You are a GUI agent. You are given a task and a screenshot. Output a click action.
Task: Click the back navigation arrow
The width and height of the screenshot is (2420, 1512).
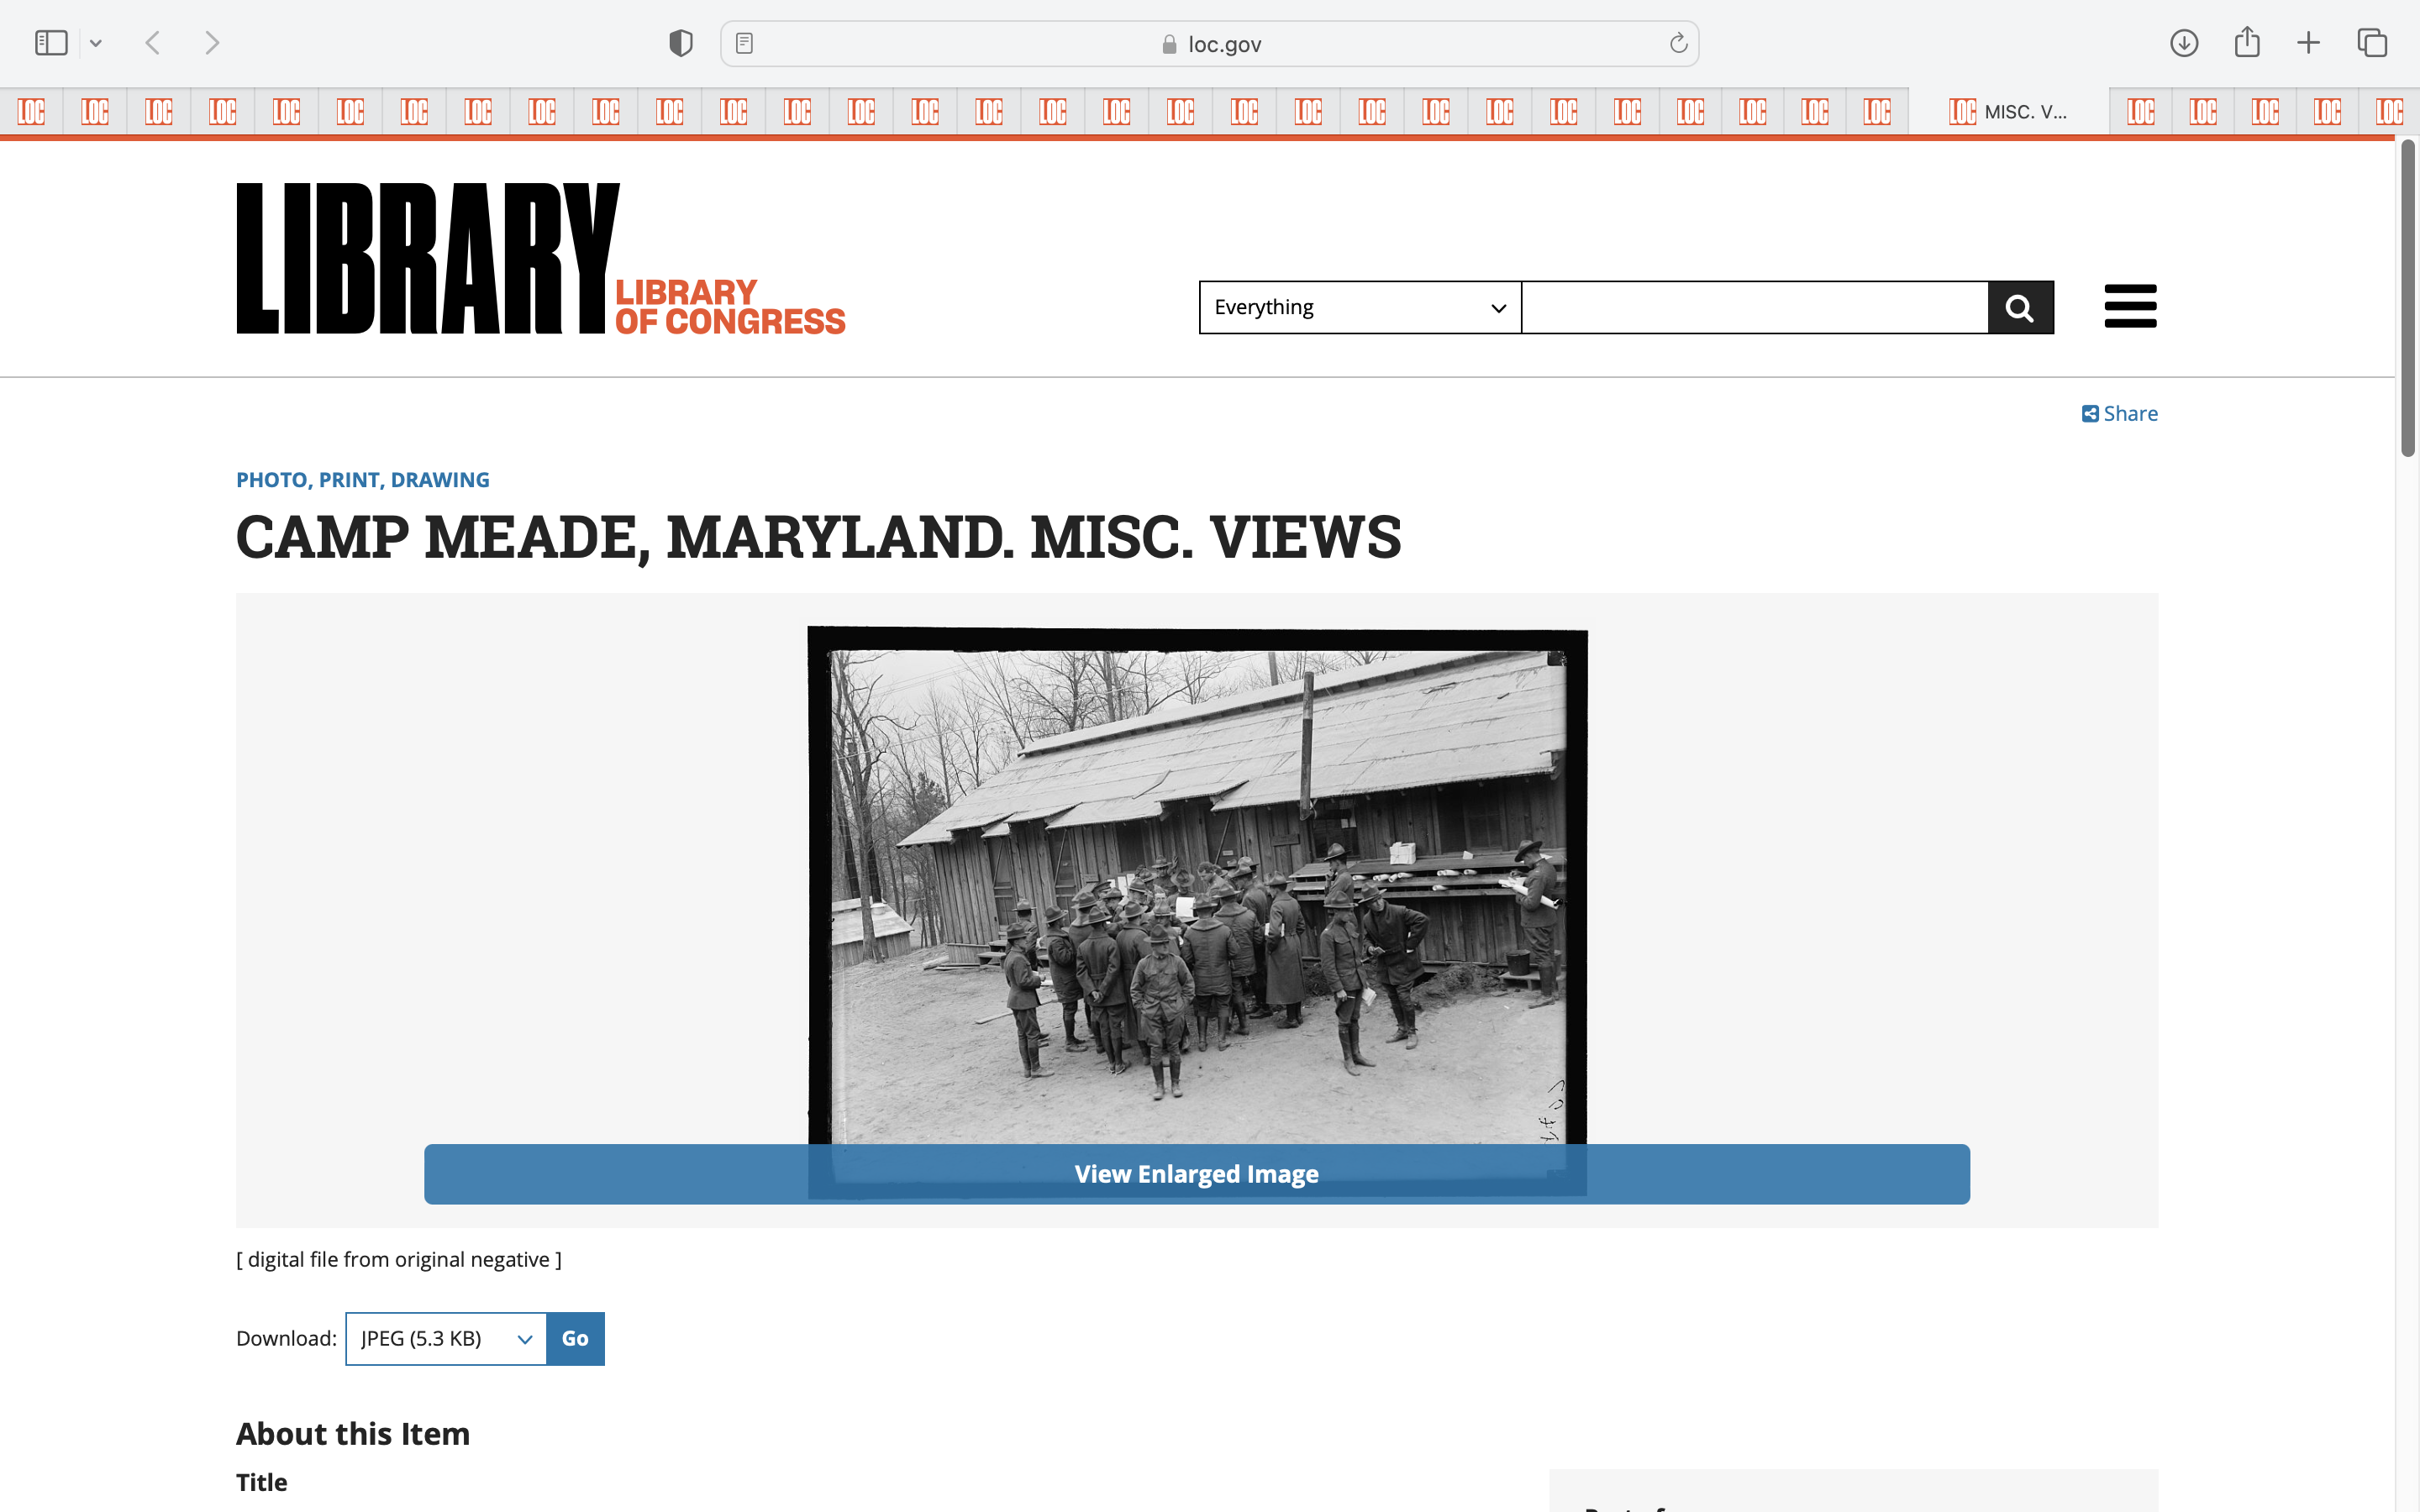pyautogui.click(x=153, y=43)
